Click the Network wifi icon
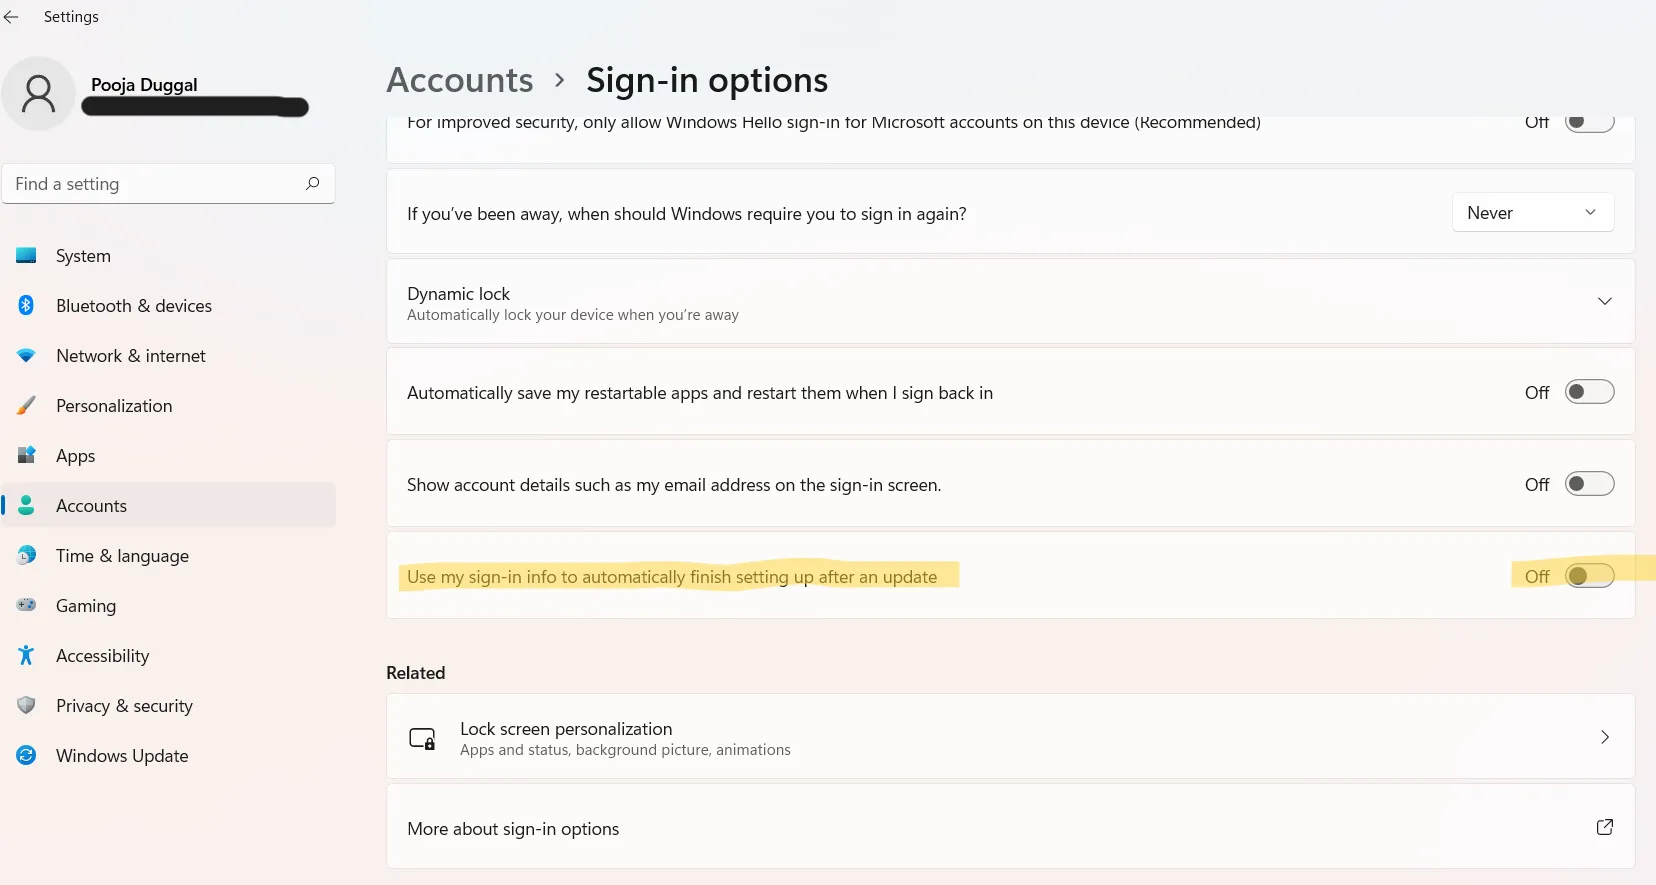Image resolution: width=1656 pixels, height=885 pixels. (27, 355)
